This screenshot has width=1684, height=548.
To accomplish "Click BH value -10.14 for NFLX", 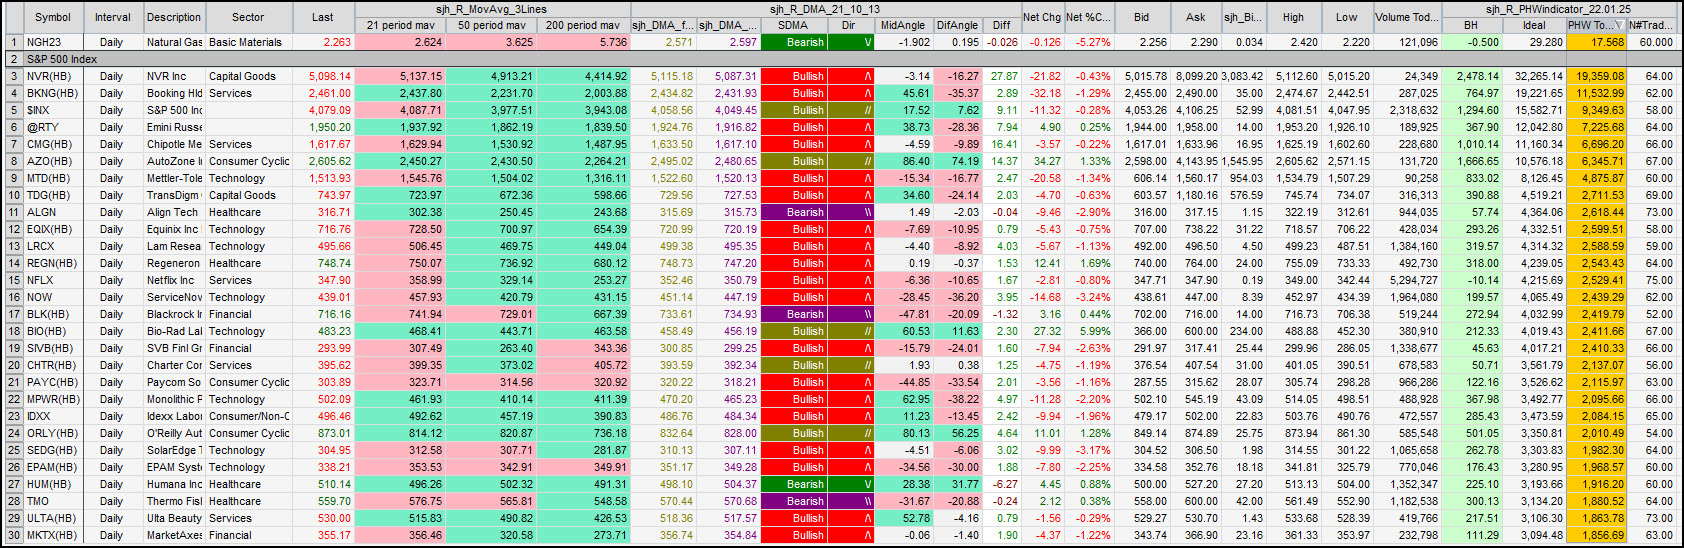I will pyautogui.click(x=1471, y=280).
